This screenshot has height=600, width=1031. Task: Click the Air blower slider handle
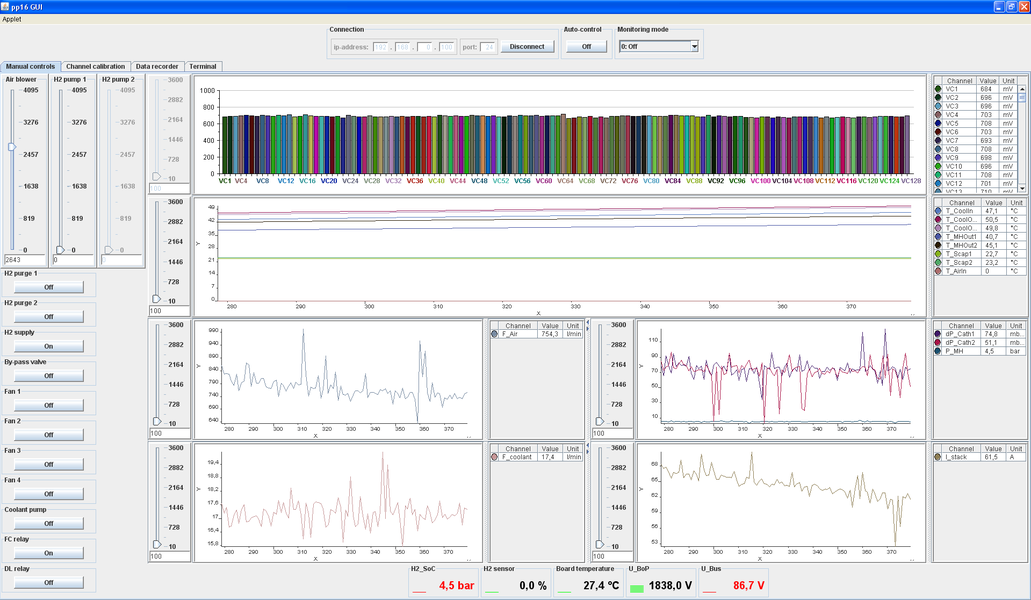click(12, 147)
